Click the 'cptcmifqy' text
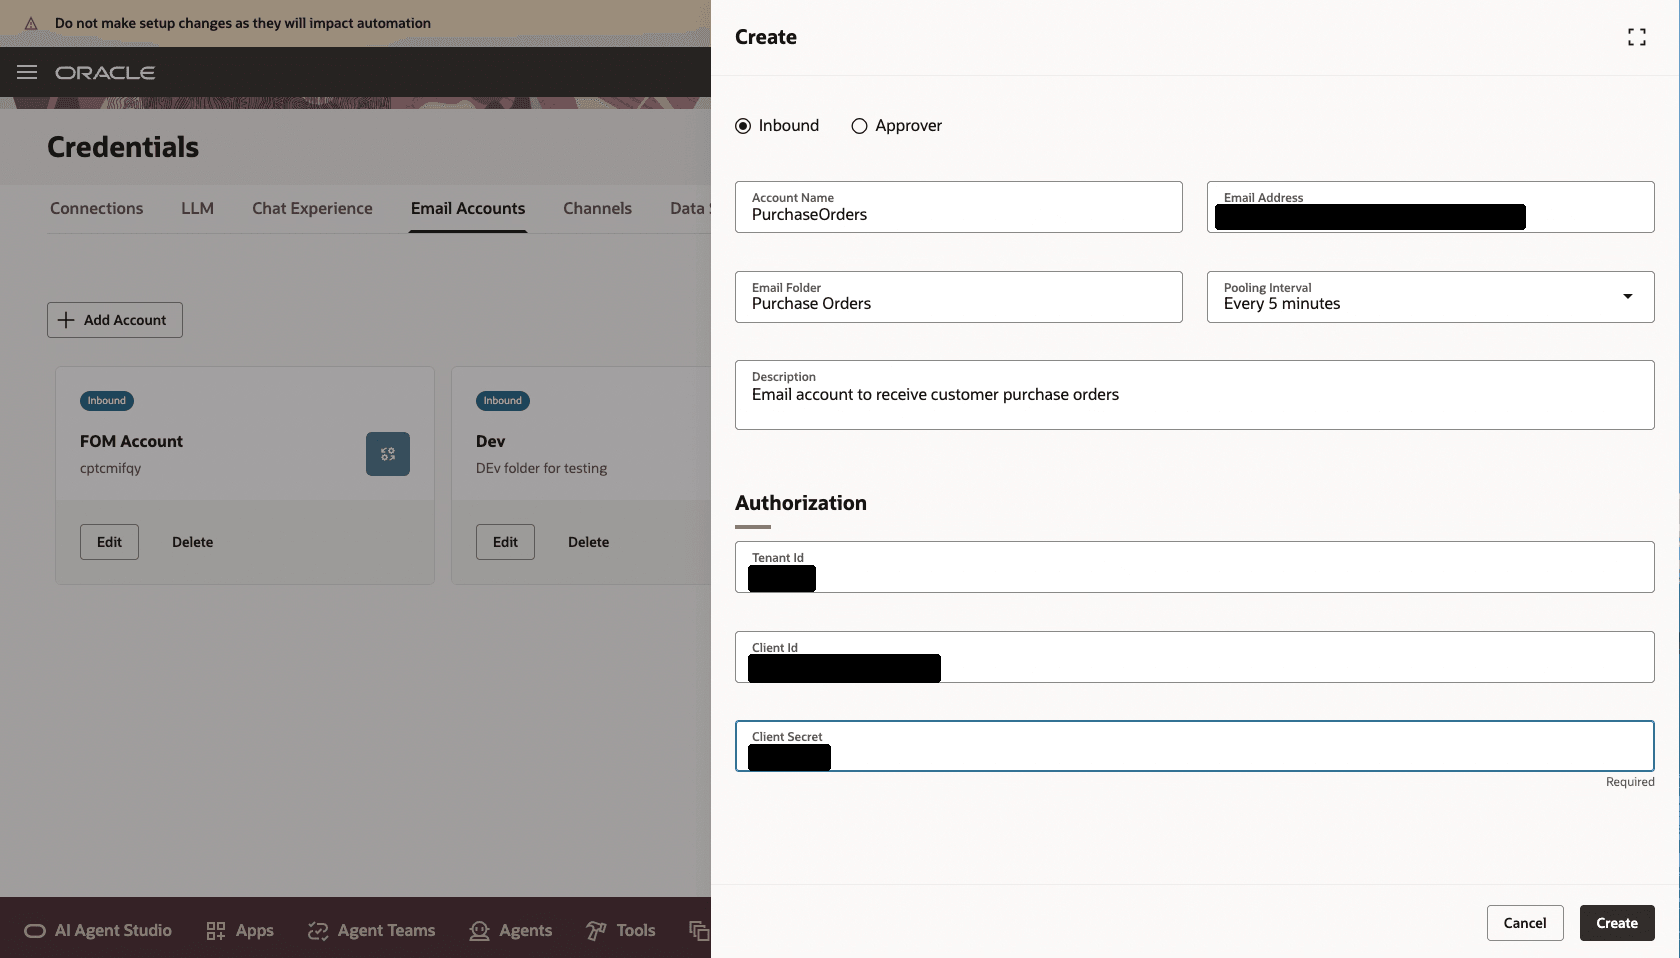 click(x=110, y=468)
